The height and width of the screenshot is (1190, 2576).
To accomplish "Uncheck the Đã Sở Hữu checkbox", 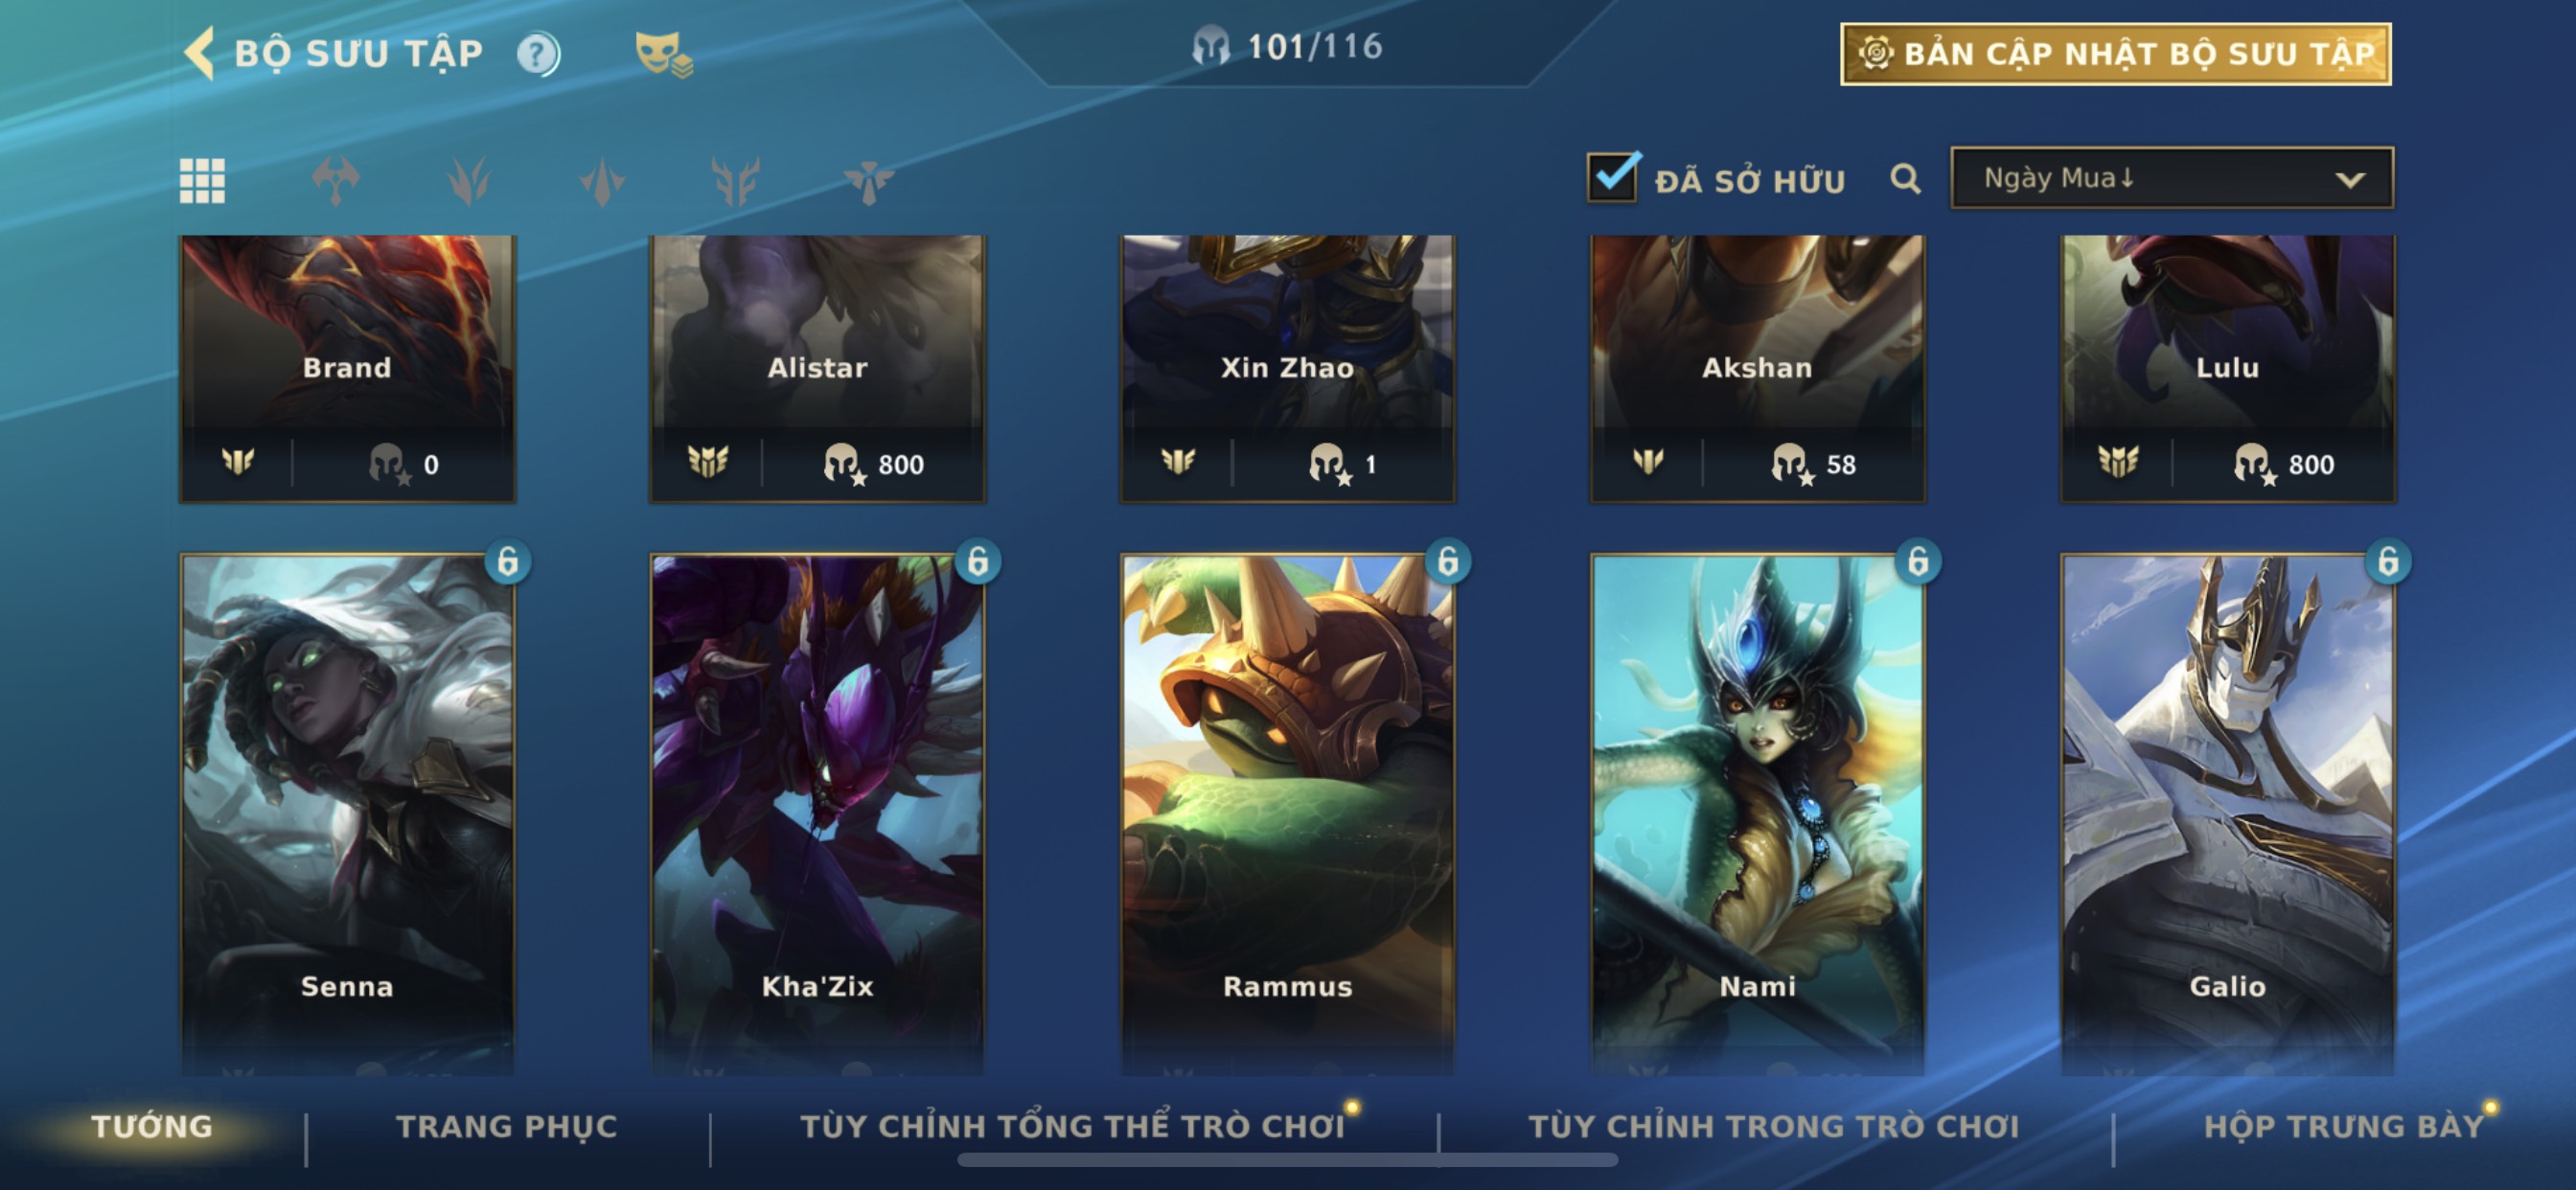I will tap(1613, 177).
